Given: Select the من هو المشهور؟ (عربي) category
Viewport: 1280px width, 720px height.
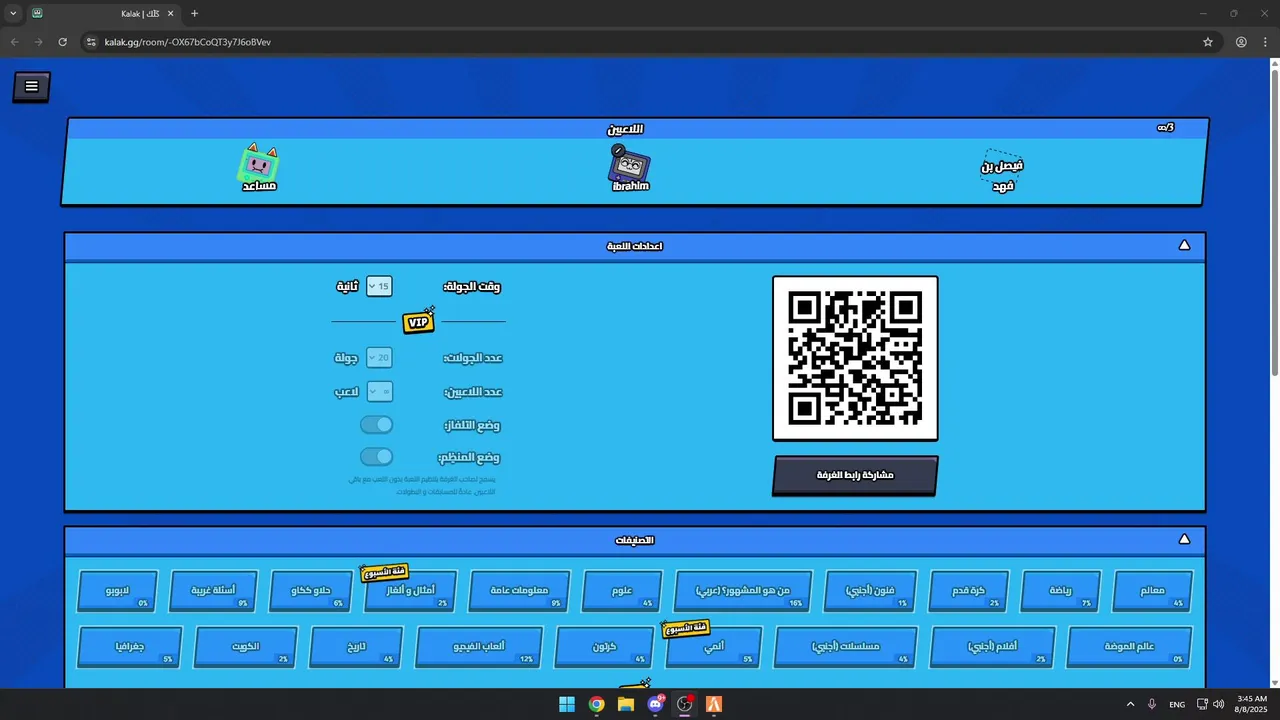Looking at the screenshot, I should [743, 591].
